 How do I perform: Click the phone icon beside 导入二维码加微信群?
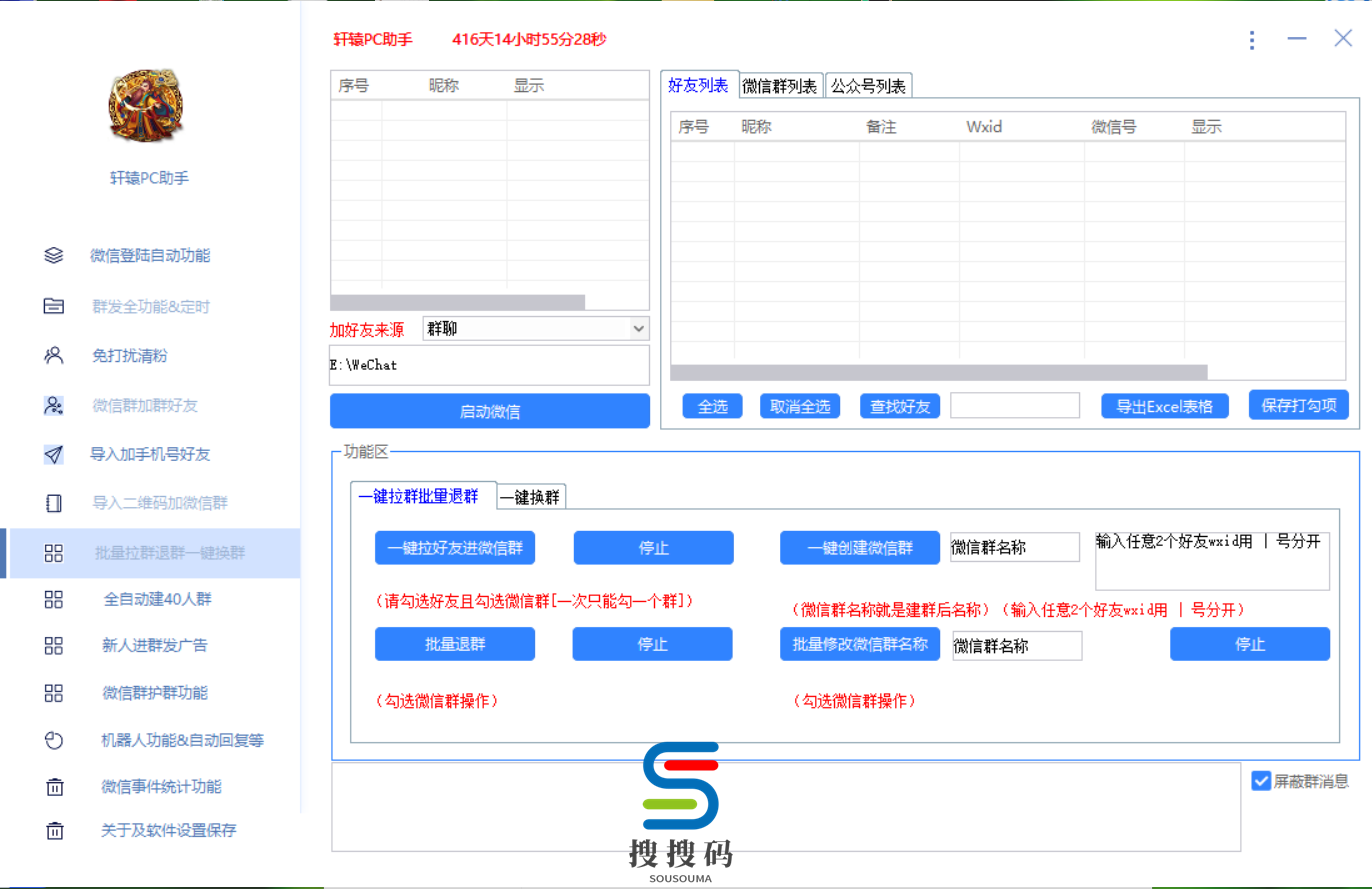click(54, 503)
